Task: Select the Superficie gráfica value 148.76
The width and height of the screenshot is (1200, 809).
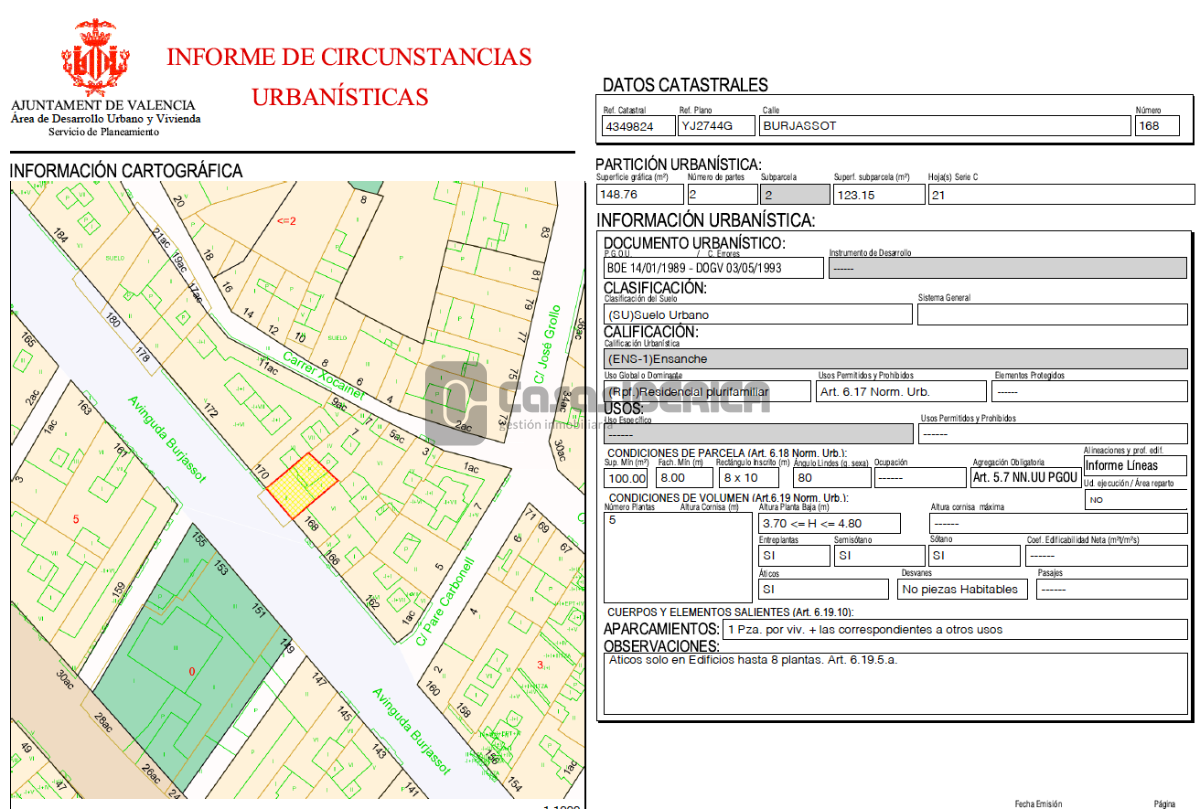Action: [639, 195]
